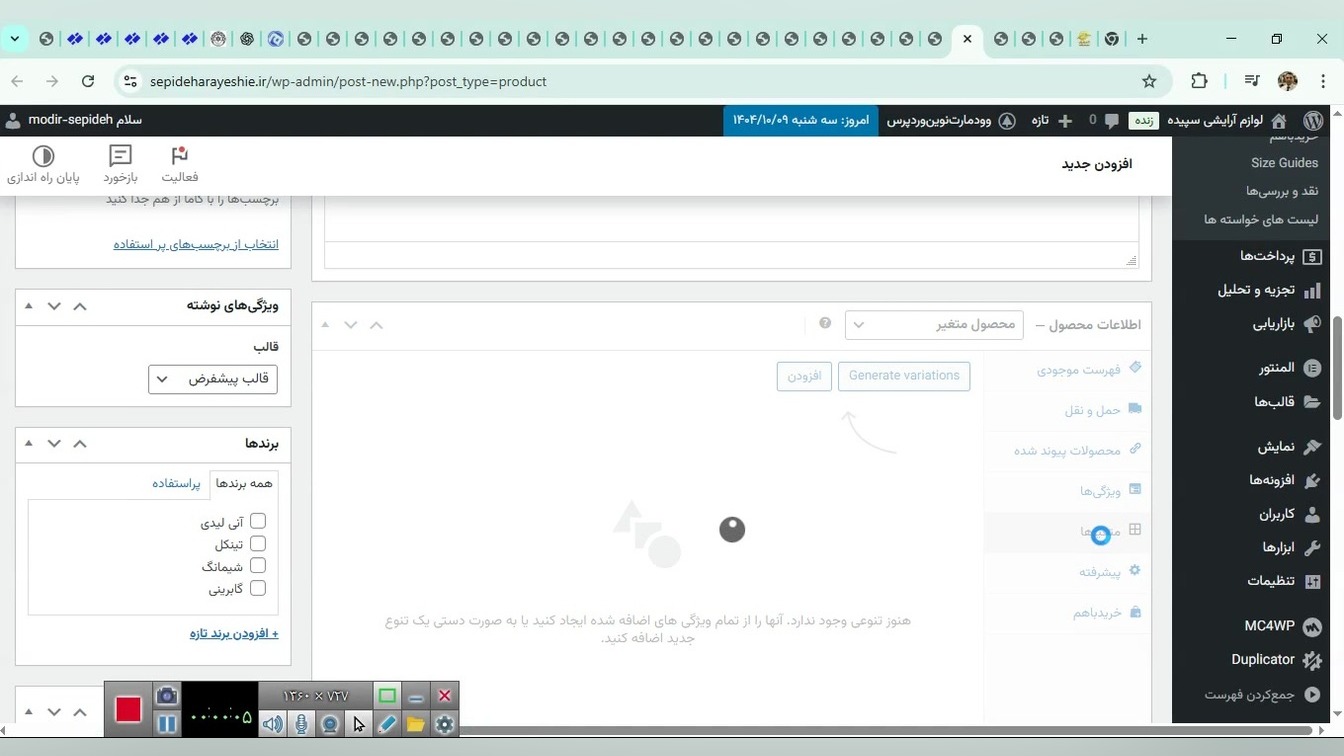This screenshot has height=756, width=1344.
Task: Click the فعالیت (Activity) flag icon
Action: pos(180,156)
